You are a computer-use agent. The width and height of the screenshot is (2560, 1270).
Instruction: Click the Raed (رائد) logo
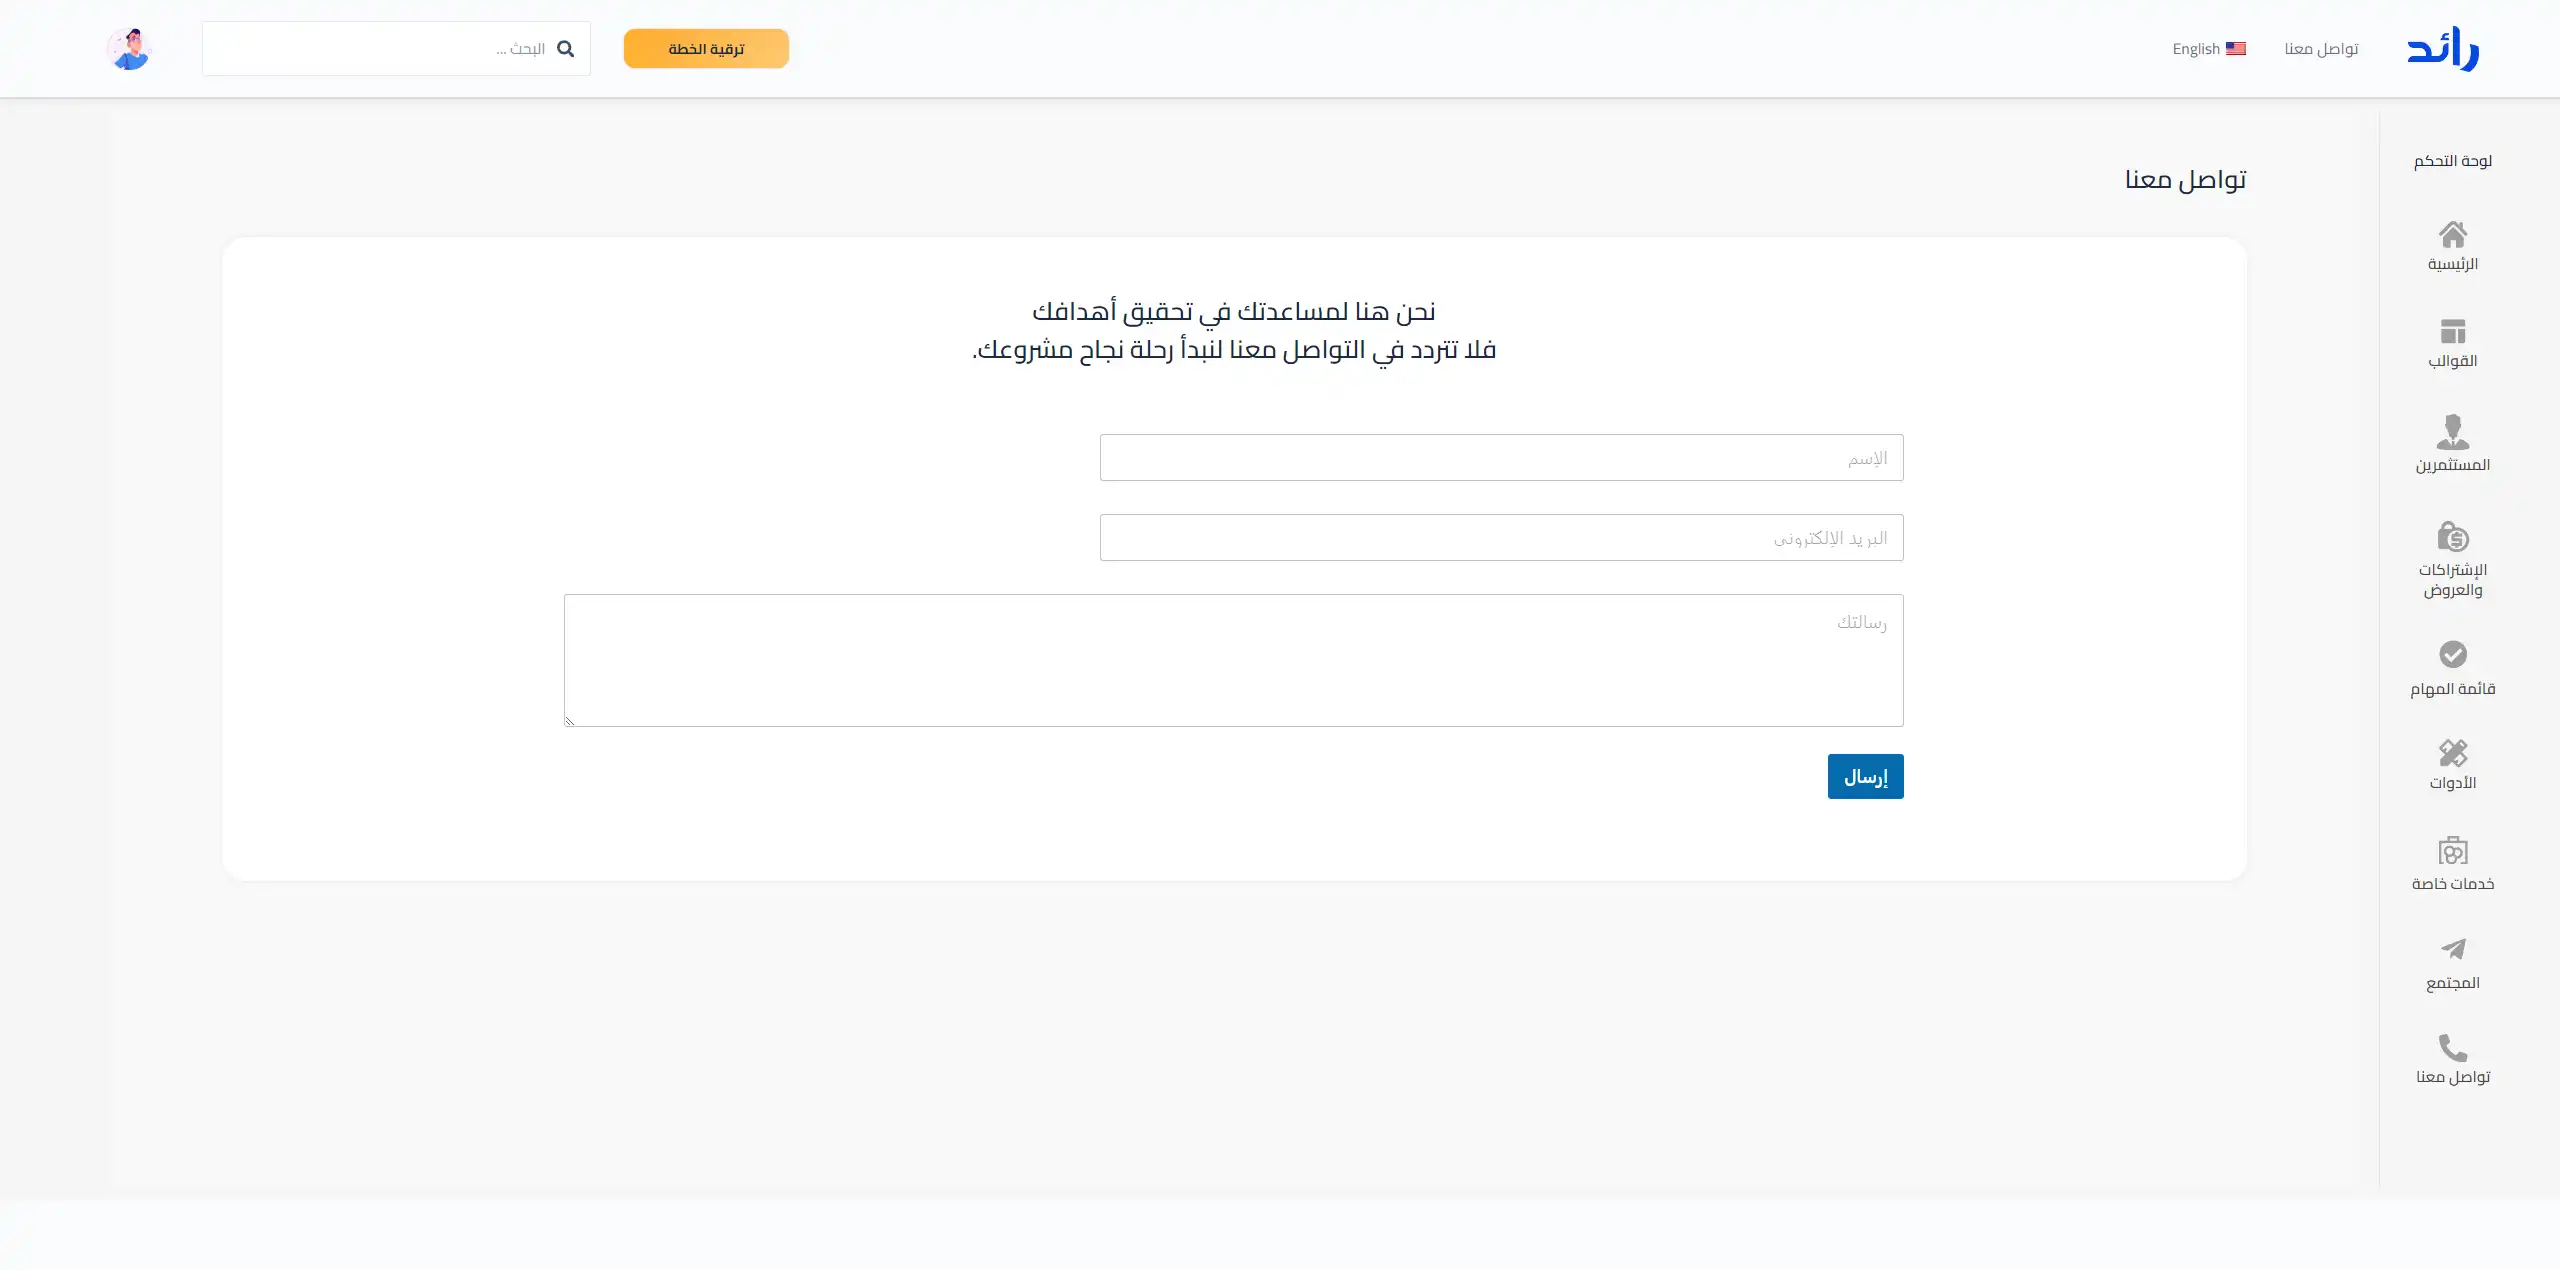pos(2442,49)
